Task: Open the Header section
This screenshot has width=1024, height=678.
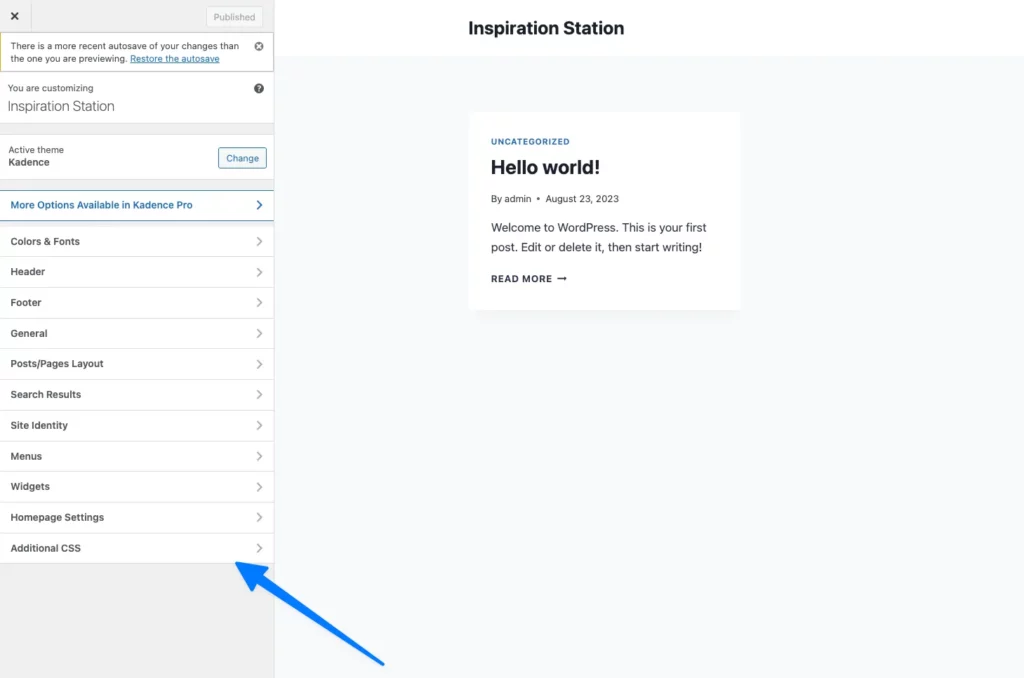Action: [136, 272]
